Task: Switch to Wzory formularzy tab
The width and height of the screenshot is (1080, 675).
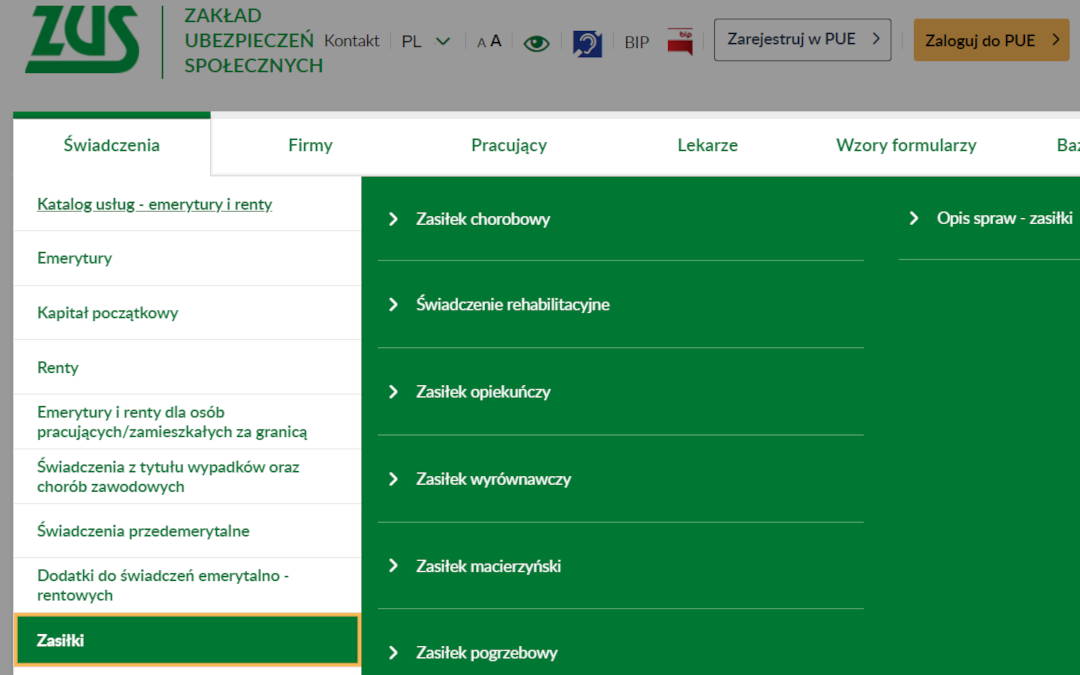Action: click(x=906, y=145)
